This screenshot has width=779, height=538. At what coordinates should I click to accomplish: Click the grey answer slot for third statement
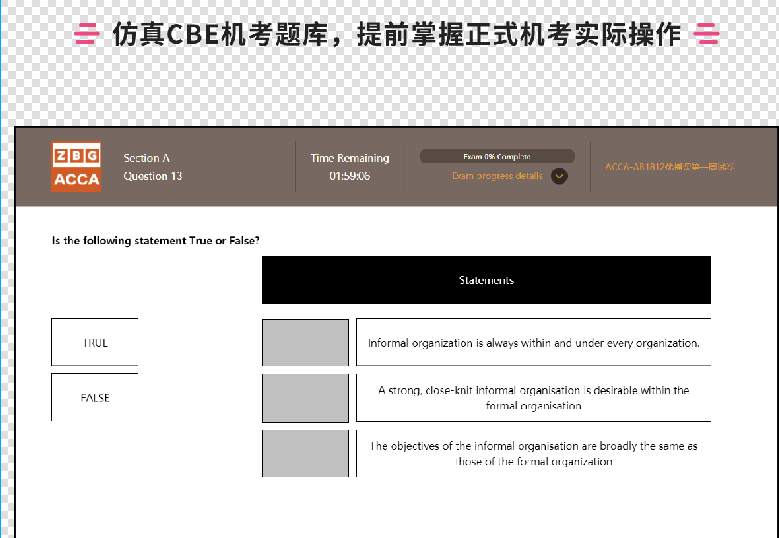(305, 453)
